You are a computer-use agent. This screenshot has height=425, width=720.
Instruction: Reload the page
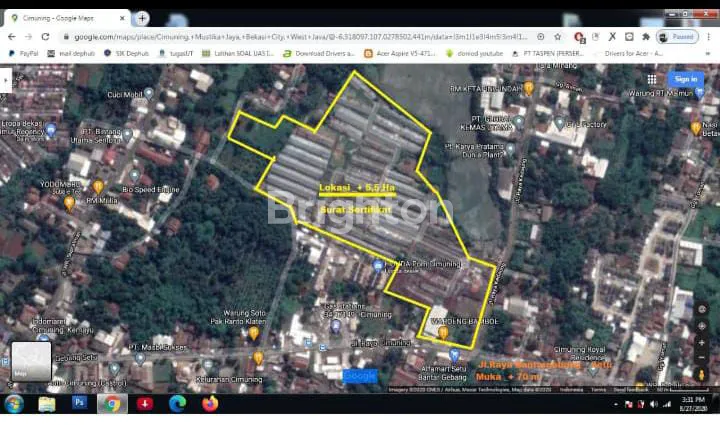point(45,36)
